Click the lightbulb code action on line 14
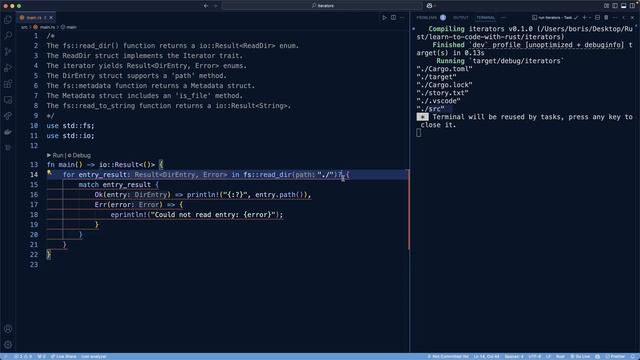 49,173
